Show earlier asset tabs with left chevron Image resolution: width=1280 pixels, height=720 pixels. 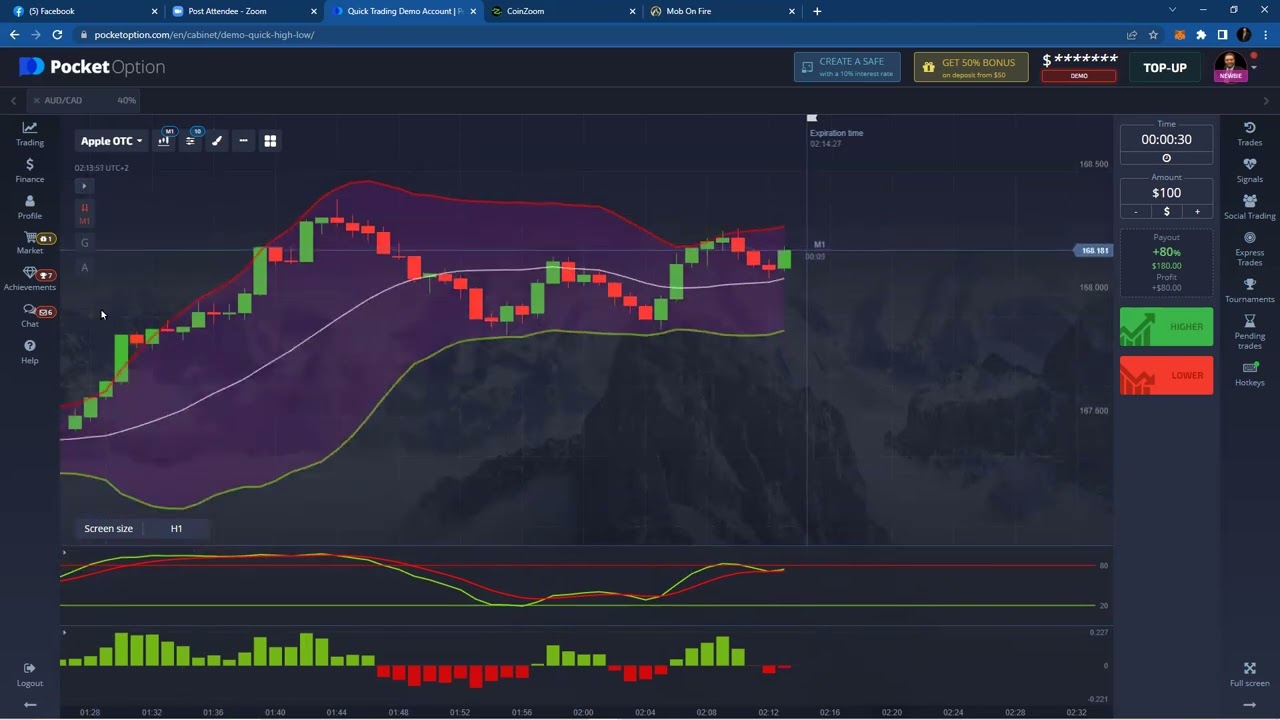(x=13, y=100)
